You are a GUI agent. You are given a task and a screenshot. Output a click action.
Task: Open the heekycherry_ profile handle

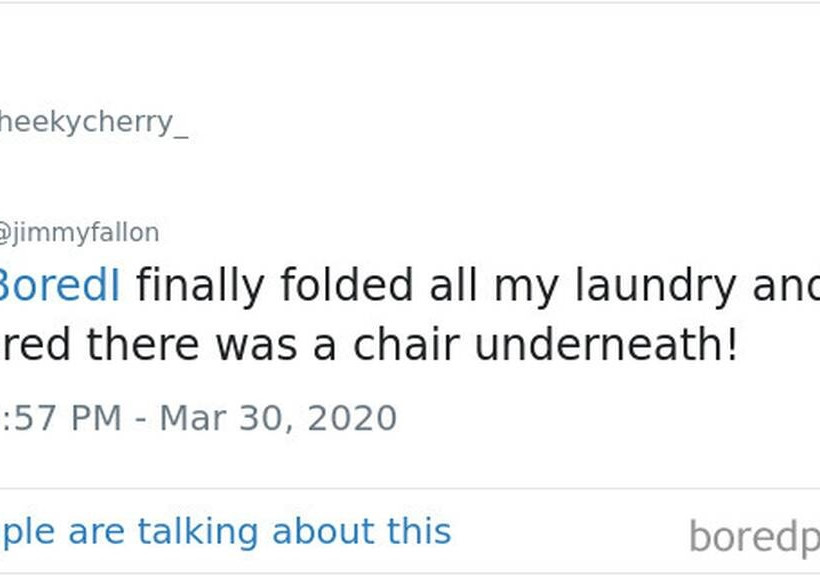(x=93, y=124)
